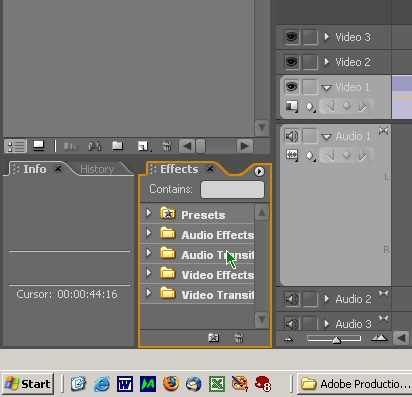Go to previous keyframe on Video 1
Viewport: 412px width, 397px height.
330,106
